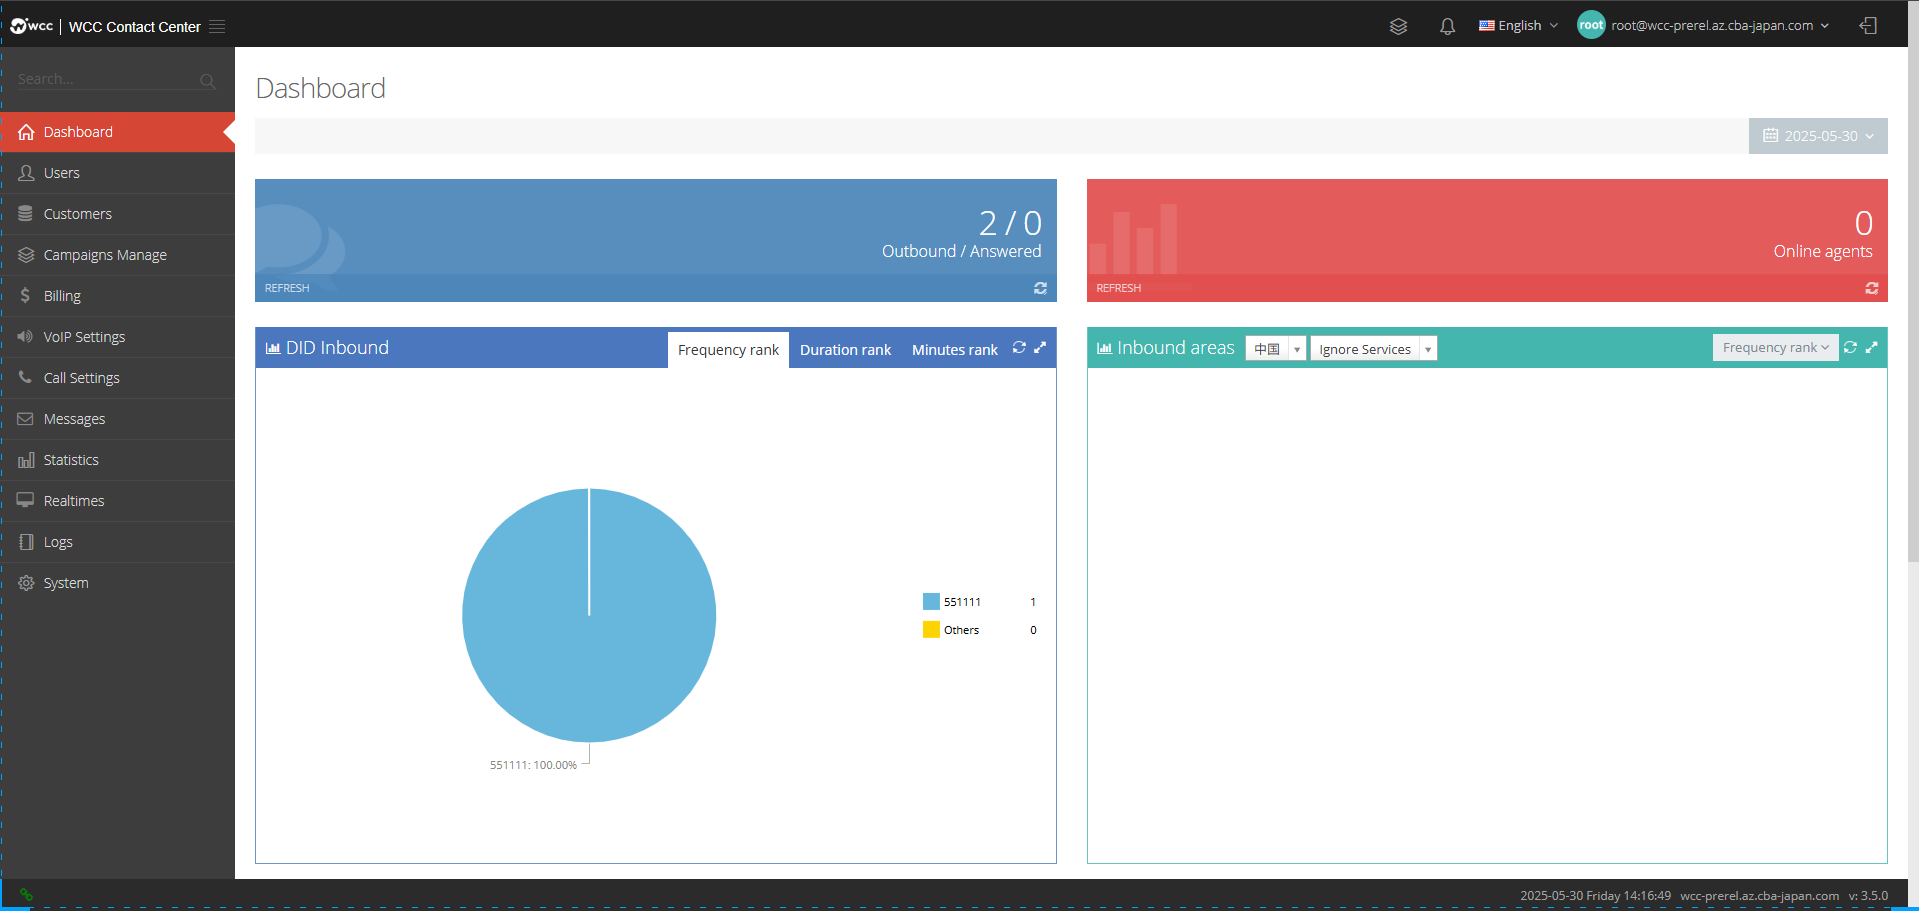Open Call Settings in sidebar
1919x911 pixels.
pos(118,378)
